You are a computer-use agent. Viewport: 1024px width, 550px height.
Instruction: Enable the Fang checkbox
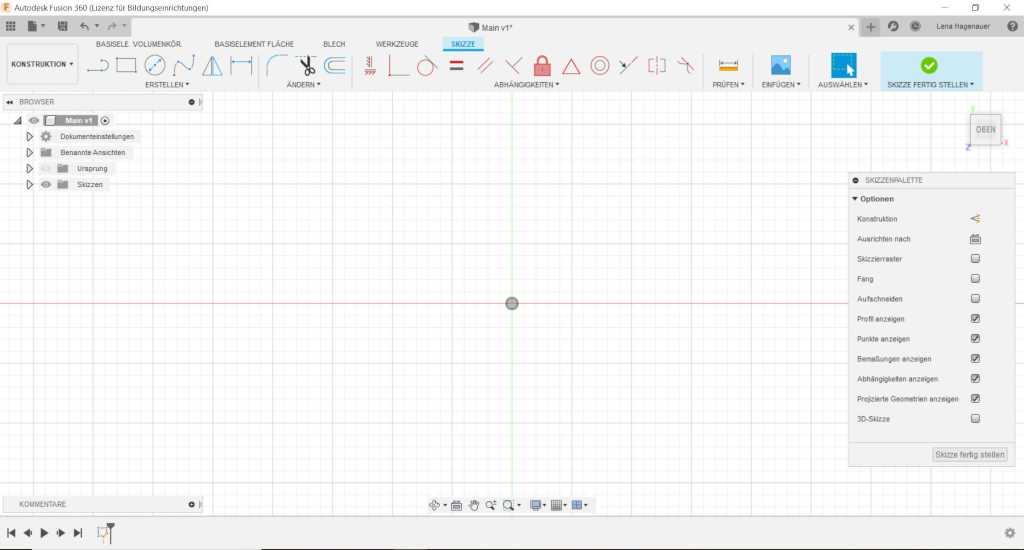point(975,279)
